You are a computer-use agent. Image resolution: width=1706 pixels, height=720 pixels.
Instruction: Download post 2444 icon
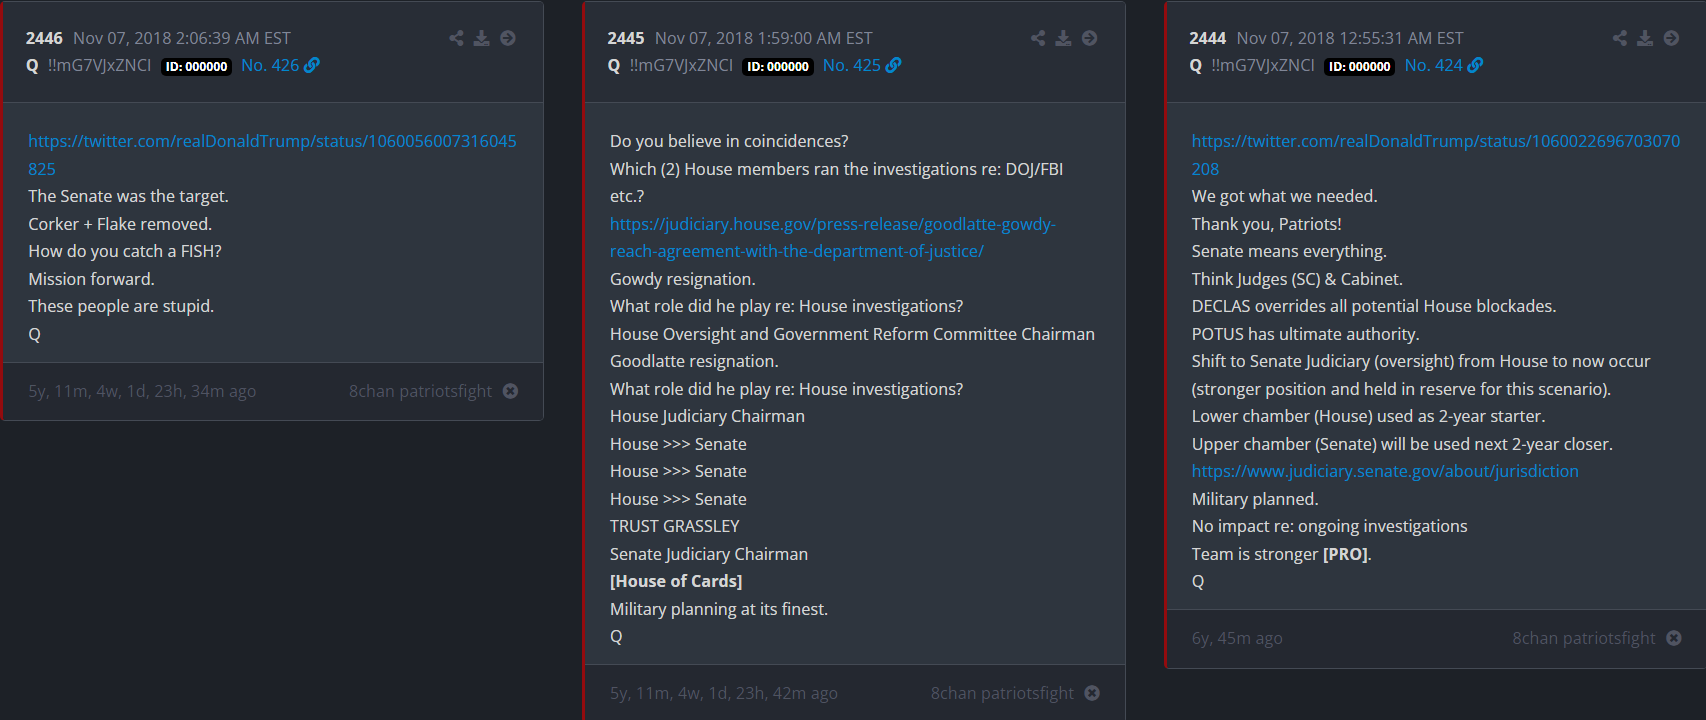[1645, 38]
